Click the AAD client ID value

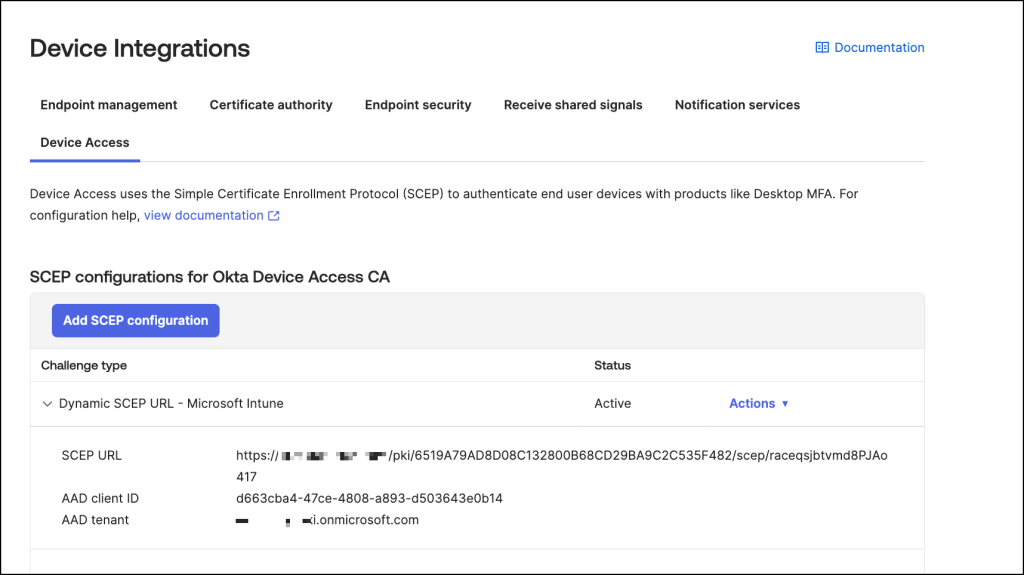click(369, 498)
